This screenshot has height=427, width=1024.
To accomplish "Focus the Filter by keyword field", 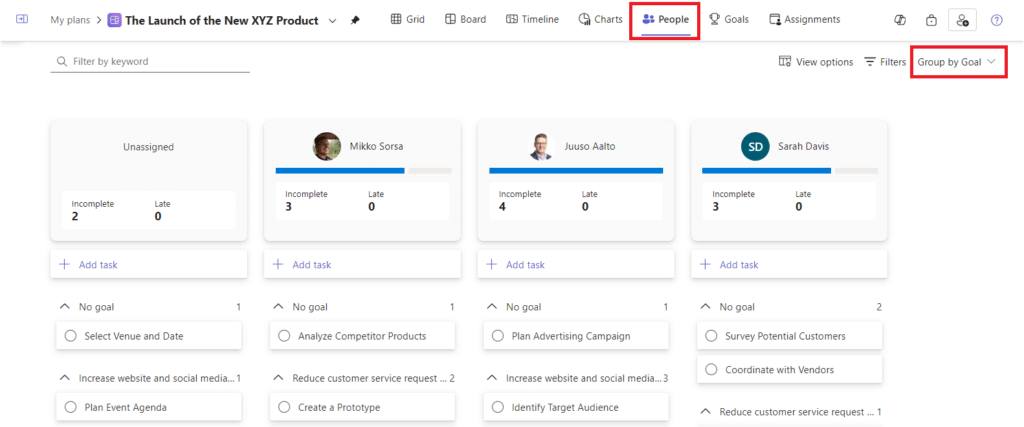I will pos(150,61).
